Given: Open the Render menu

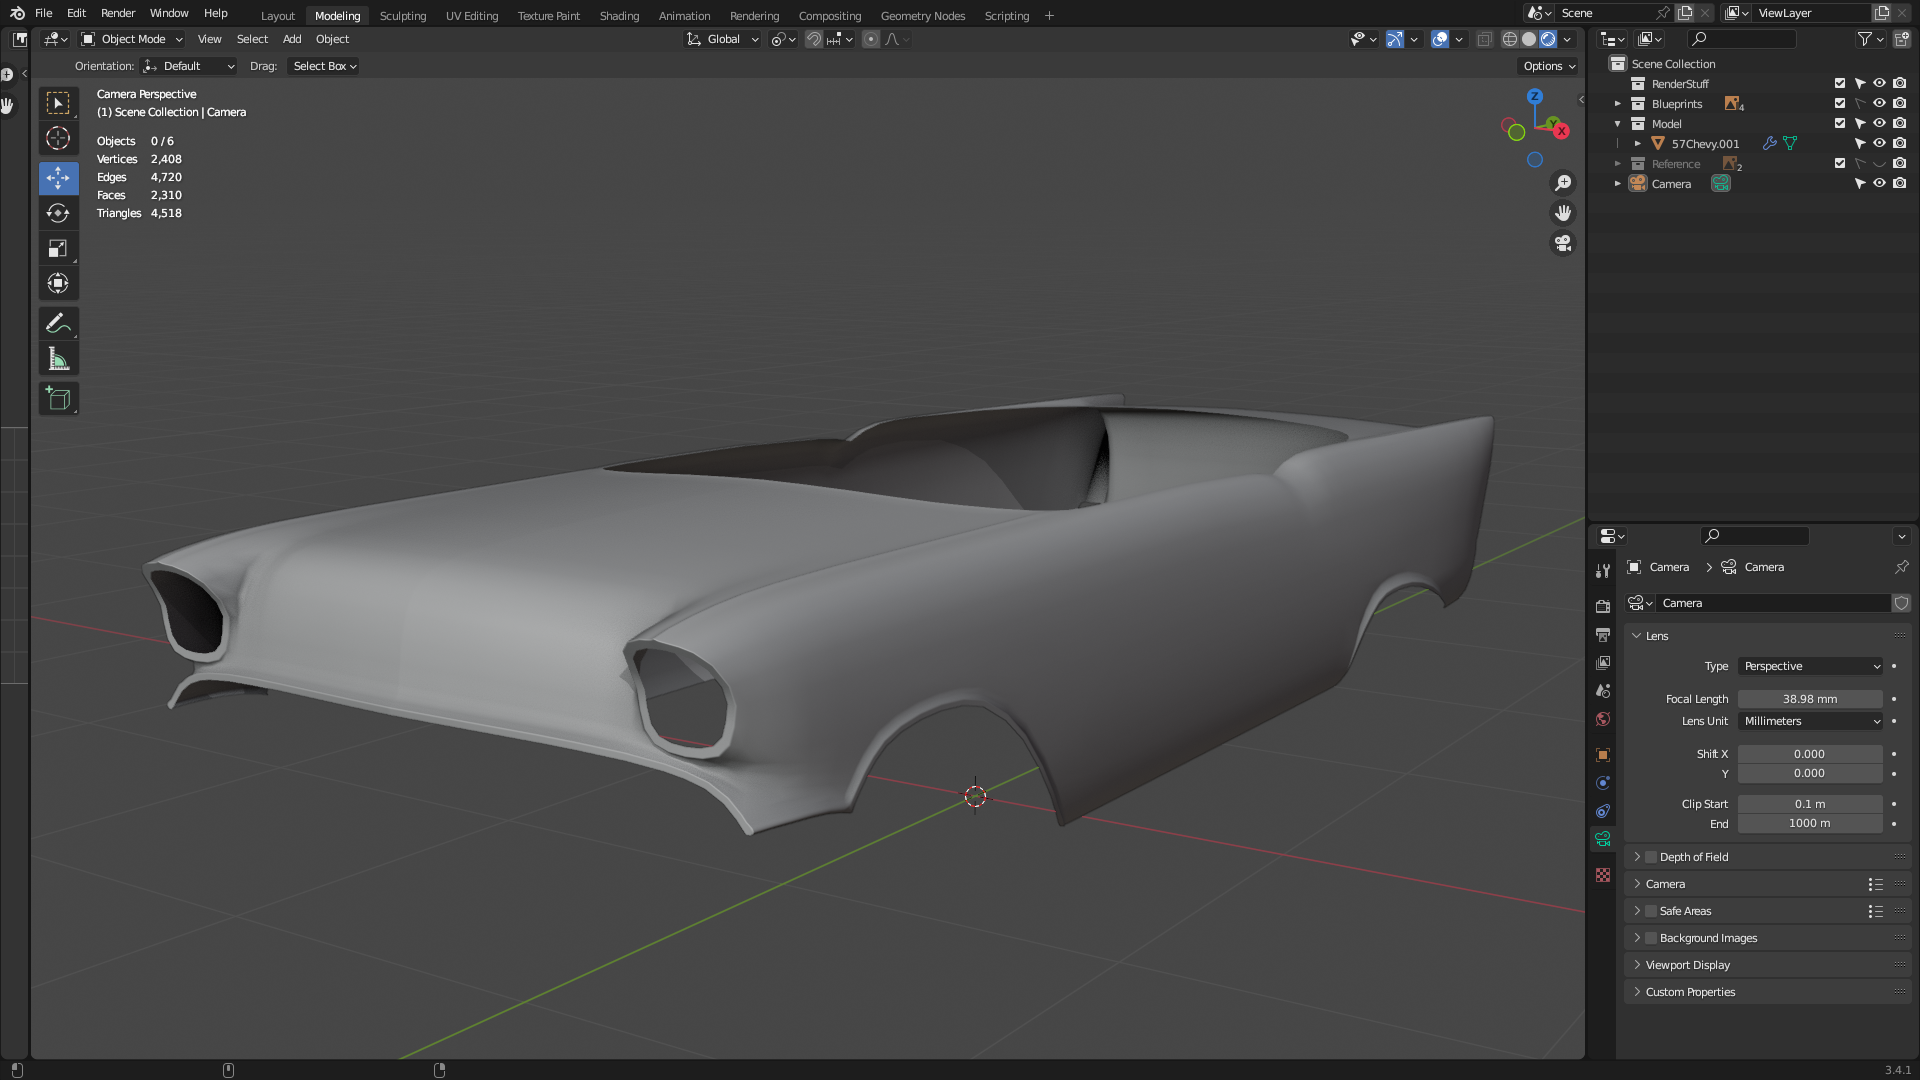Looking at the screenshot, I should (117, 13).
